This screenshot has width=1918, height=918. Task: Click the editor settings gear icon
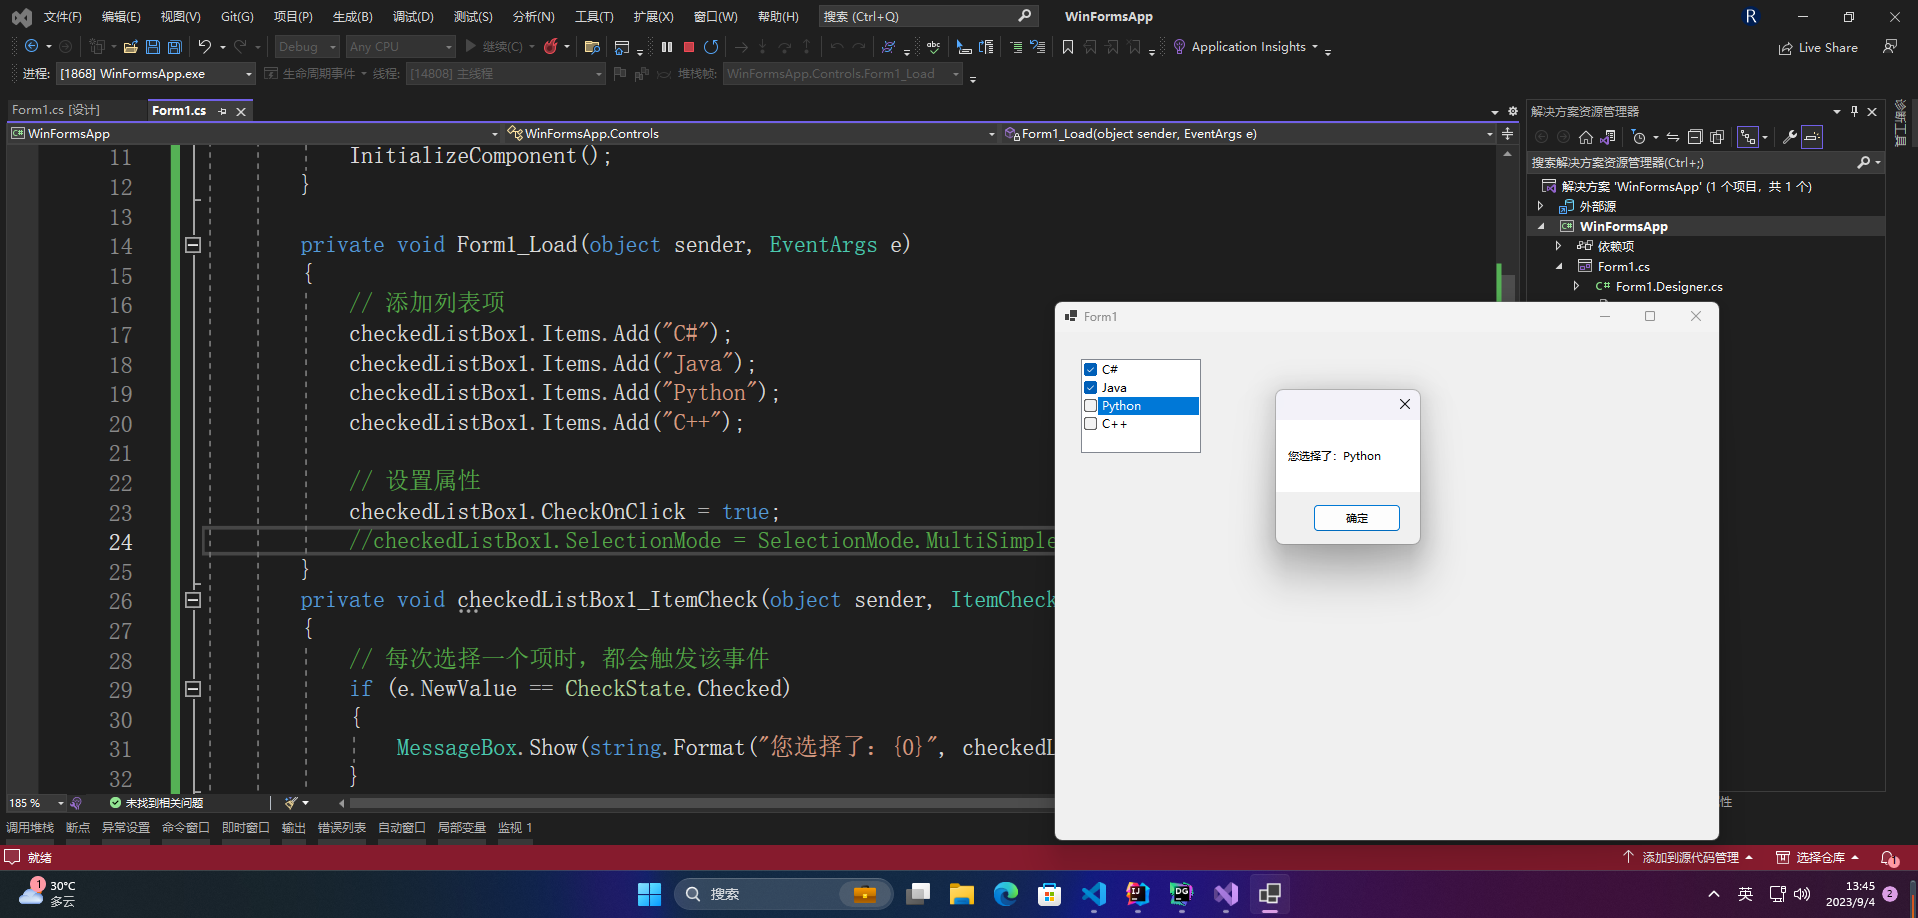[1512, 111]
